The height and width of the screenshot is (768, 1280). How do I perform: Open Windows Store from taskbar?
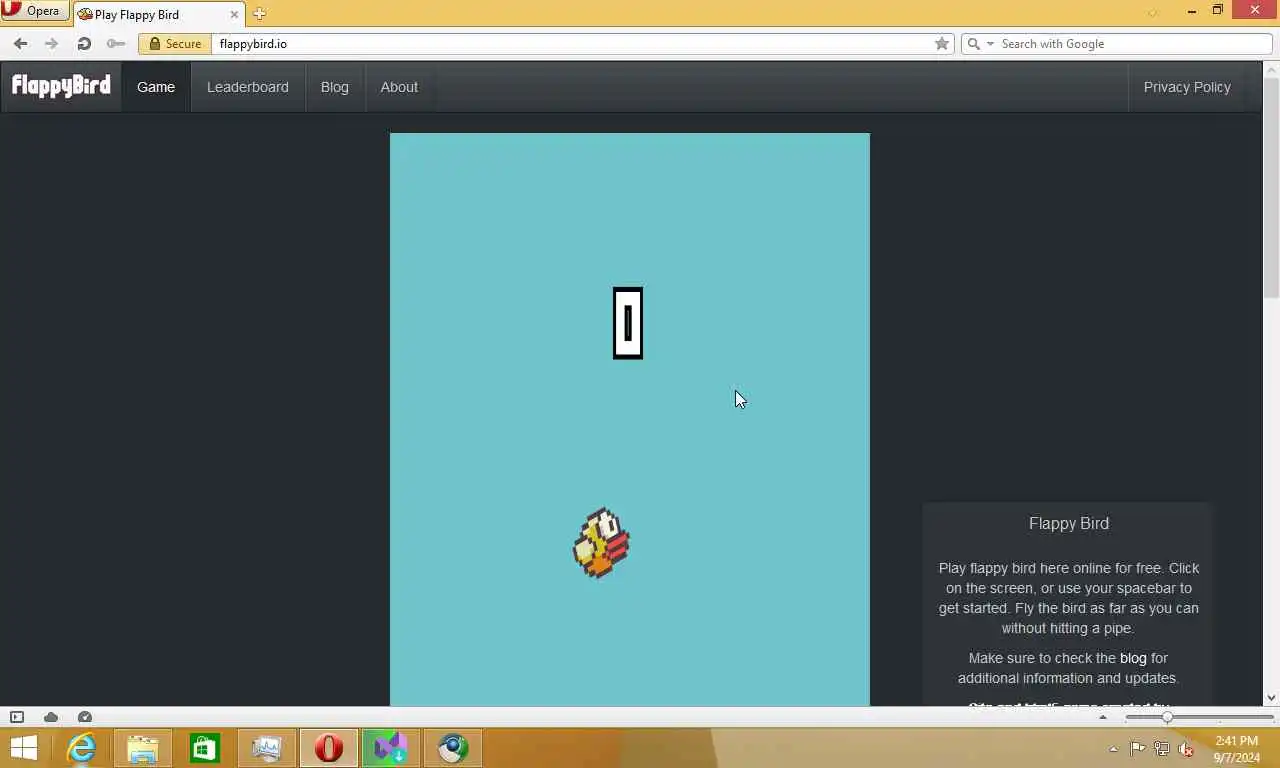coord(205,748)
